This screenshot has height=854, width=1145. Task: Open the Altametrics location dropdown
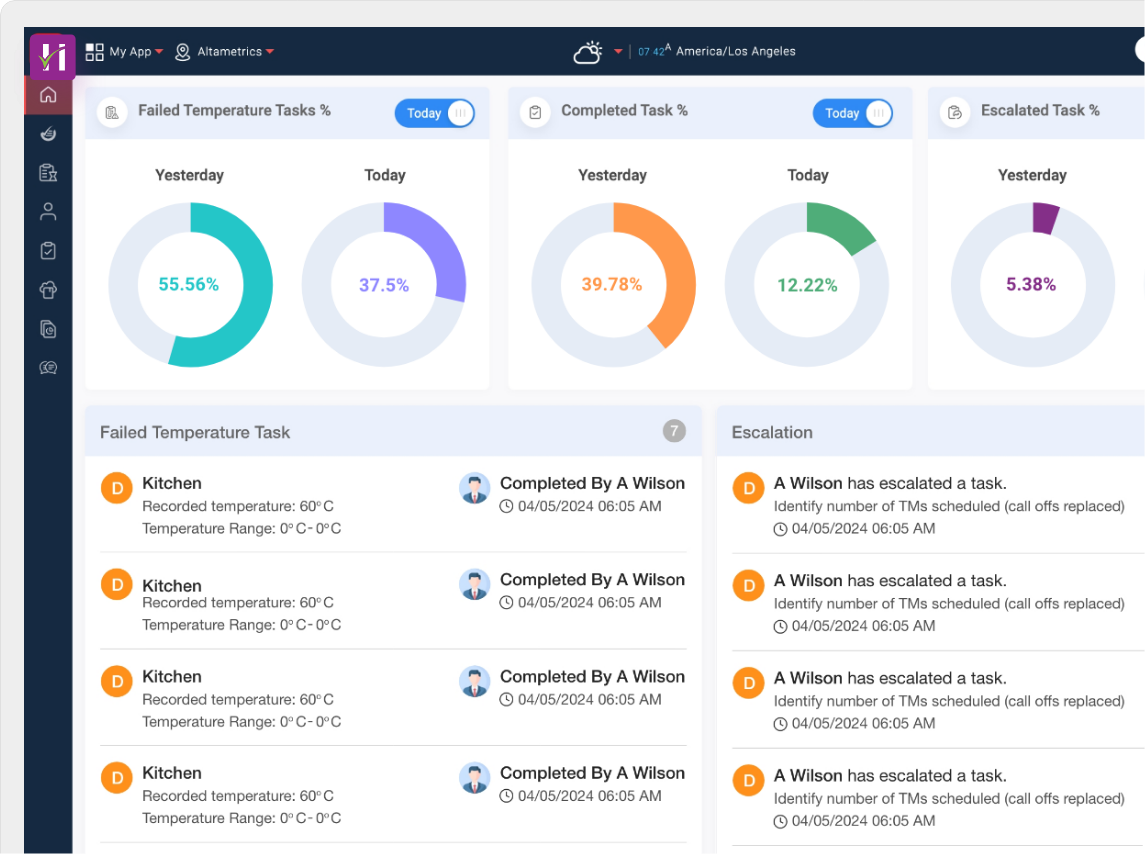[x=224, y=52]
